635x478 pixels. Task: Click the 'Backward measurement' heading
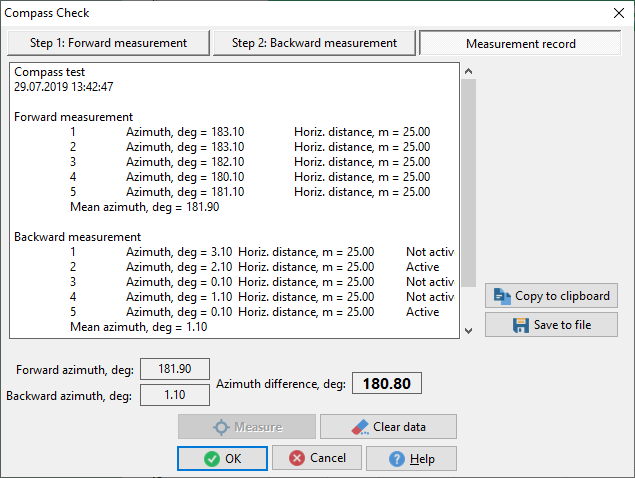(x=77, y=237)
